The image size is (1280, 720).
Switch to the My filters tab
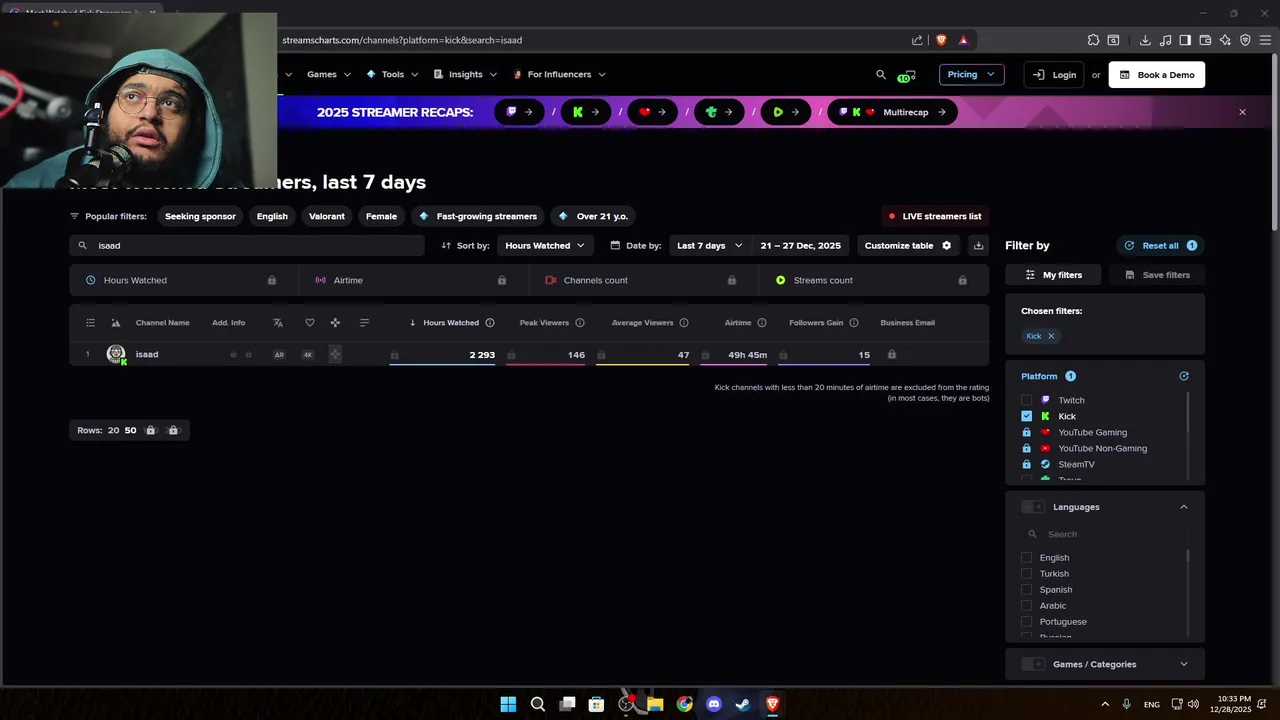click(x=1053, y=275)
